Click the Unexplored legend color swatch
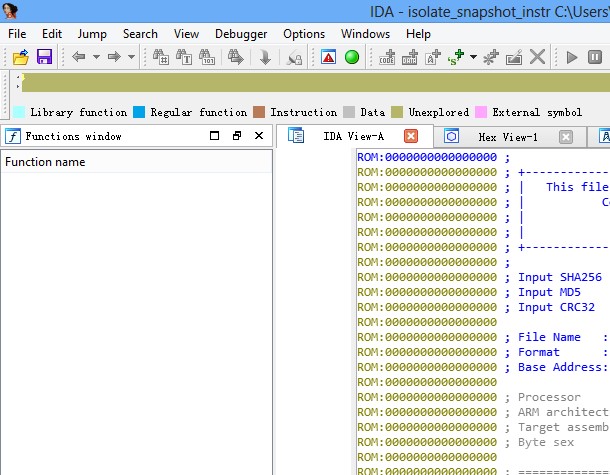The image size is (610, 475). (x=397, y=112)
